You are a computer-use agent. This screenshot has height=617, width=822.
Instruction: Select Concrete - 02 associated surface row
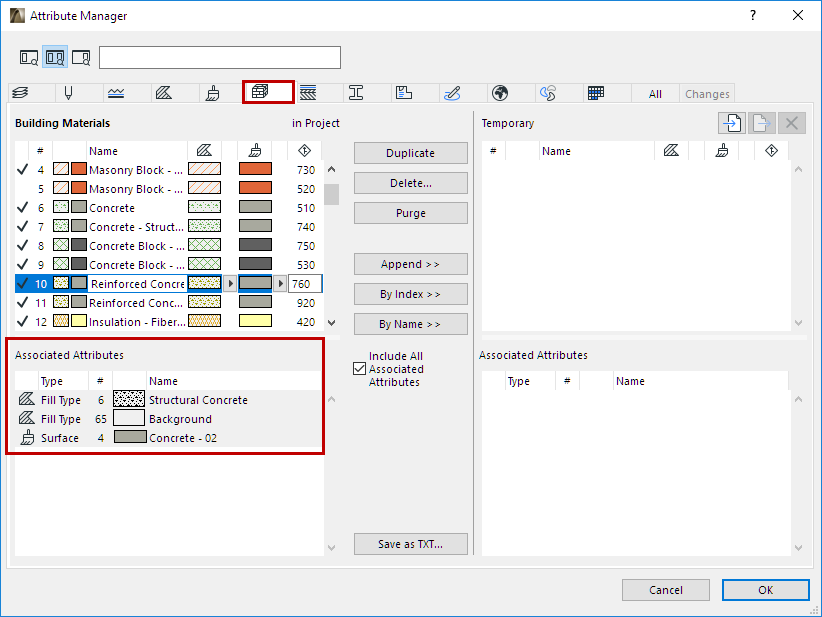[168, 438]
